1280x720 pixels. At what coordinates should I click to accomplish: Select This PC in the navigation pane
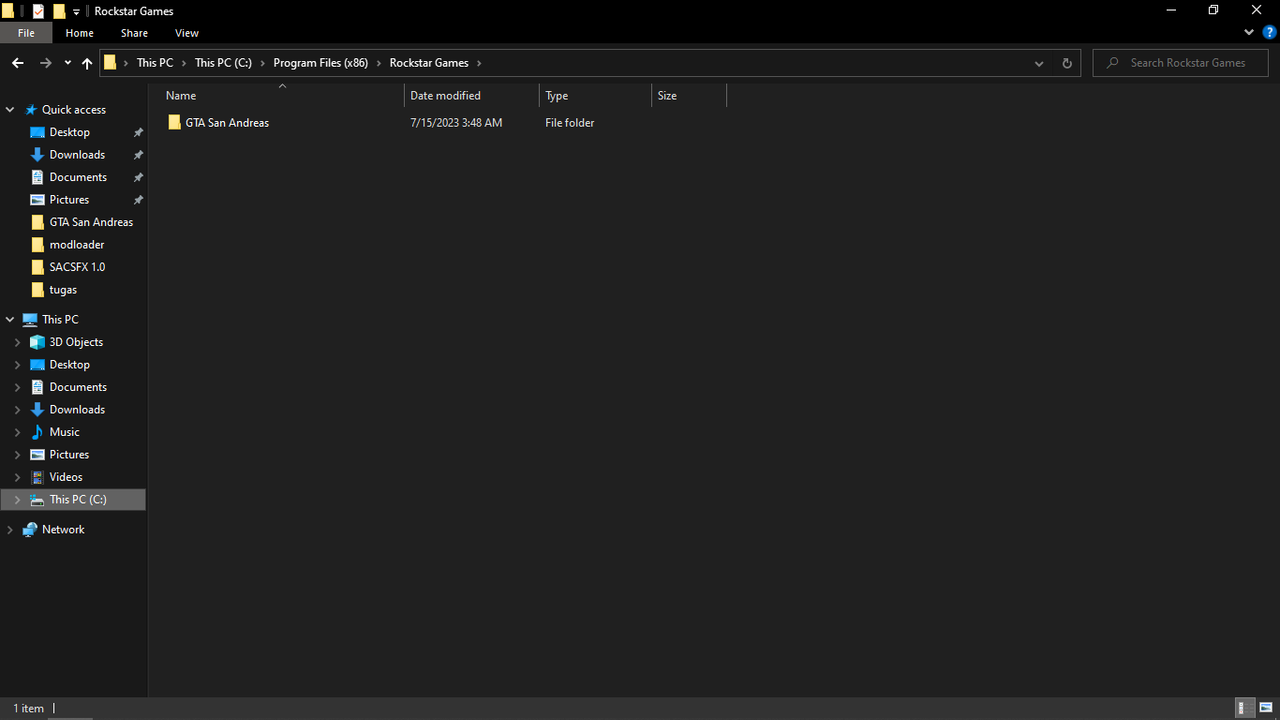coord(60,319)
